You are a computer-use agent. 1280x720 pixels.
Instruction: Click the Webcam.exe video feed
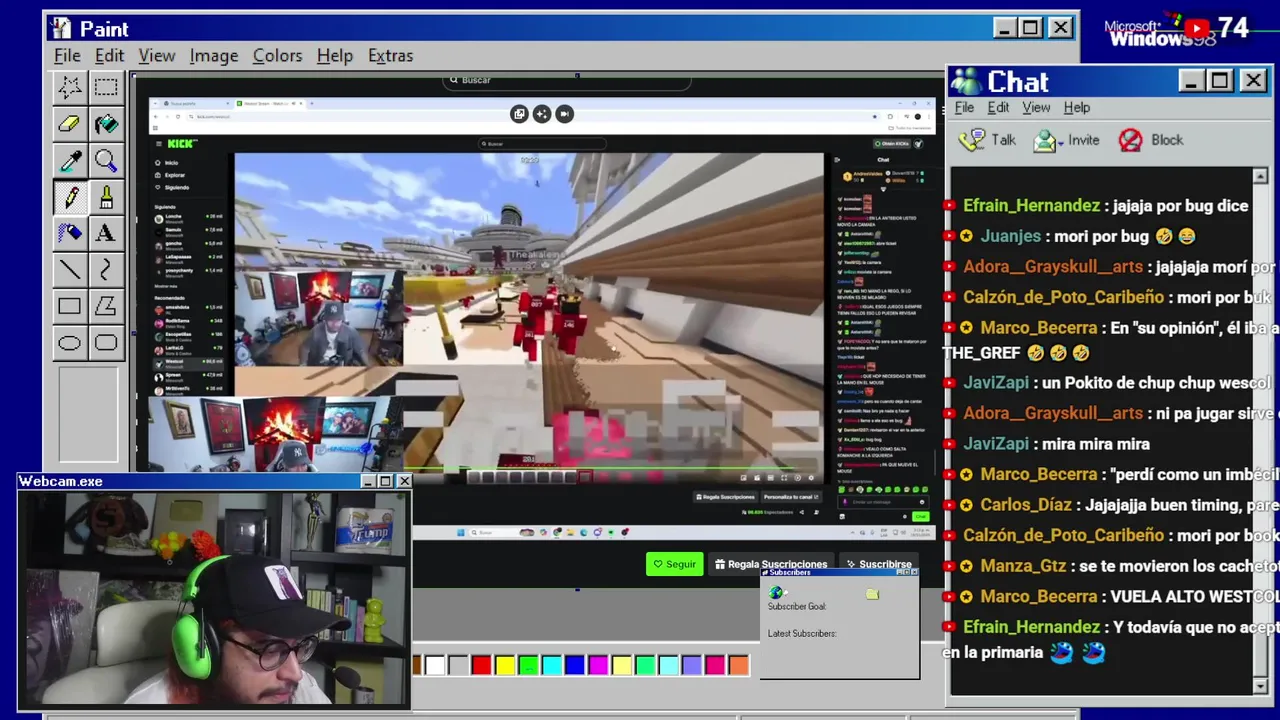pyautogui.click(x=214, y=598)
